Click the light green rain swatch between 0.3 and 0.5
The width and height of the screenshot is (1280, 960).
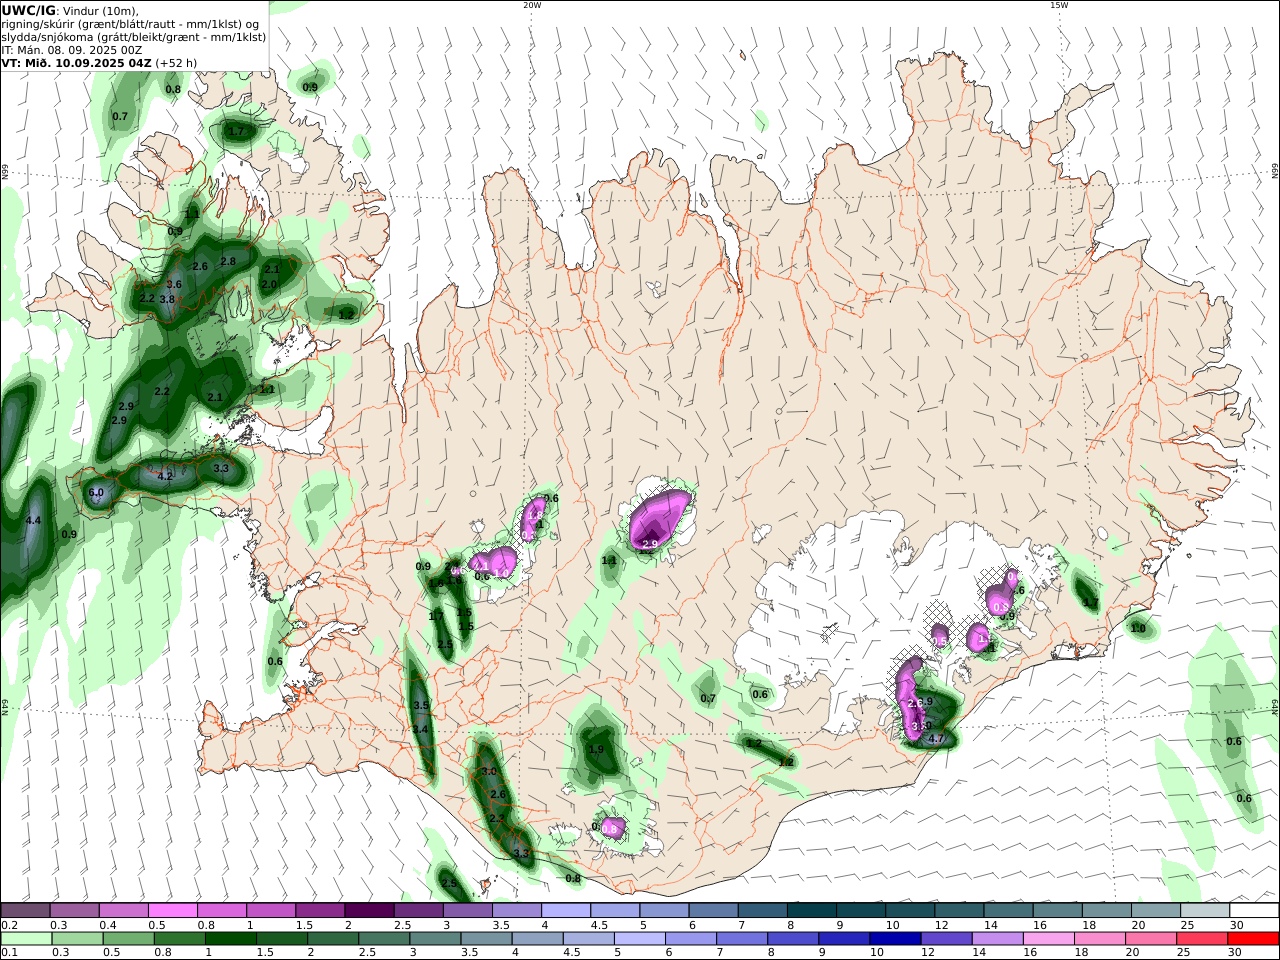[76, 938]
